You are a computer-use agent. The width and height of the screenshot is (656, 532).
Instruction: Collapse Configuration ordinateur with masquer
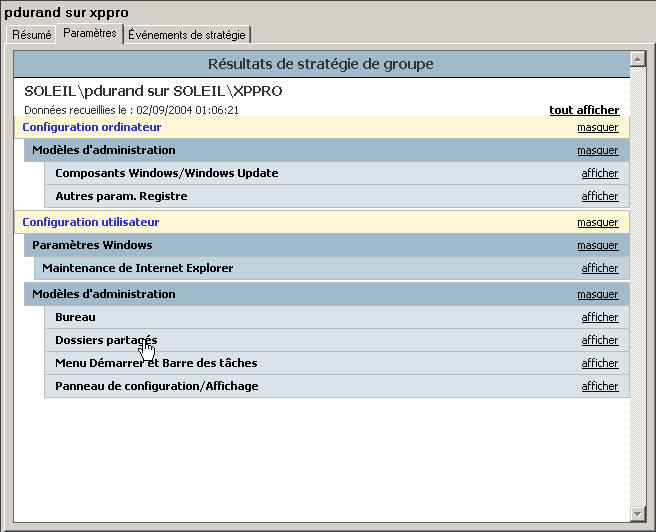[597, 127]
